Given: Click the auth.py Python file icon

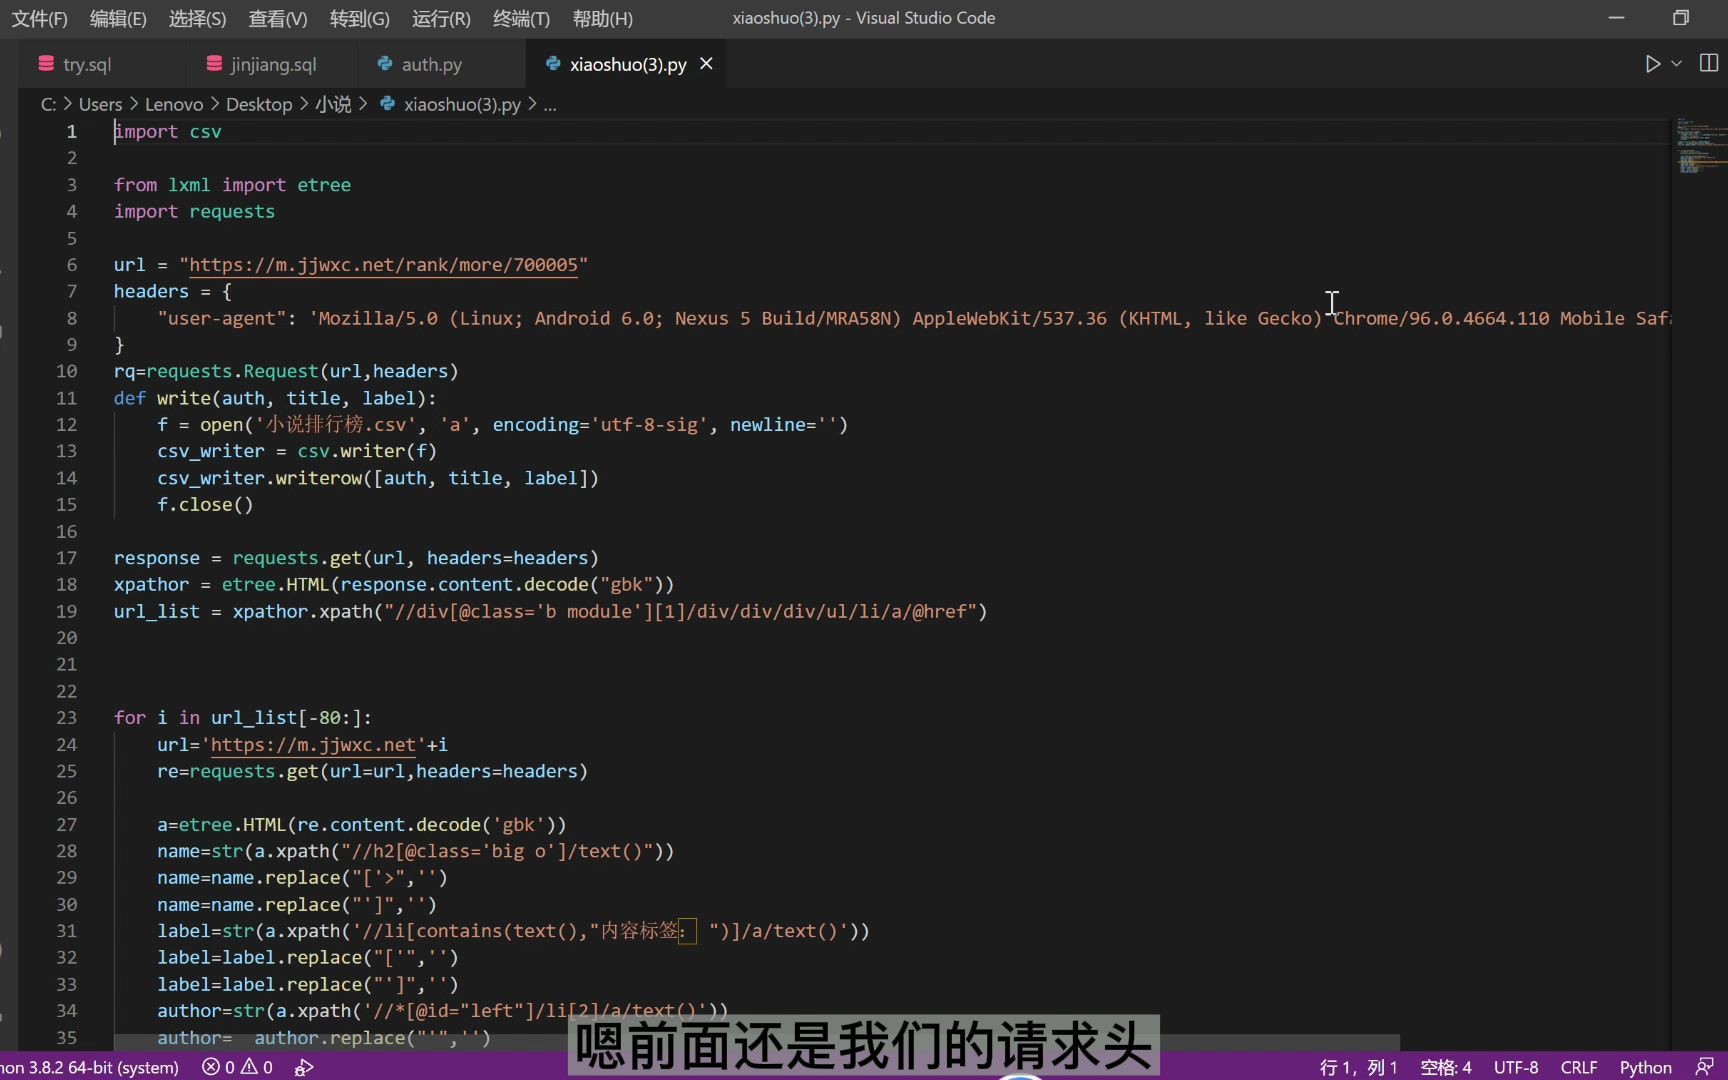Looking at the screenshot, I should click(385, 64).
